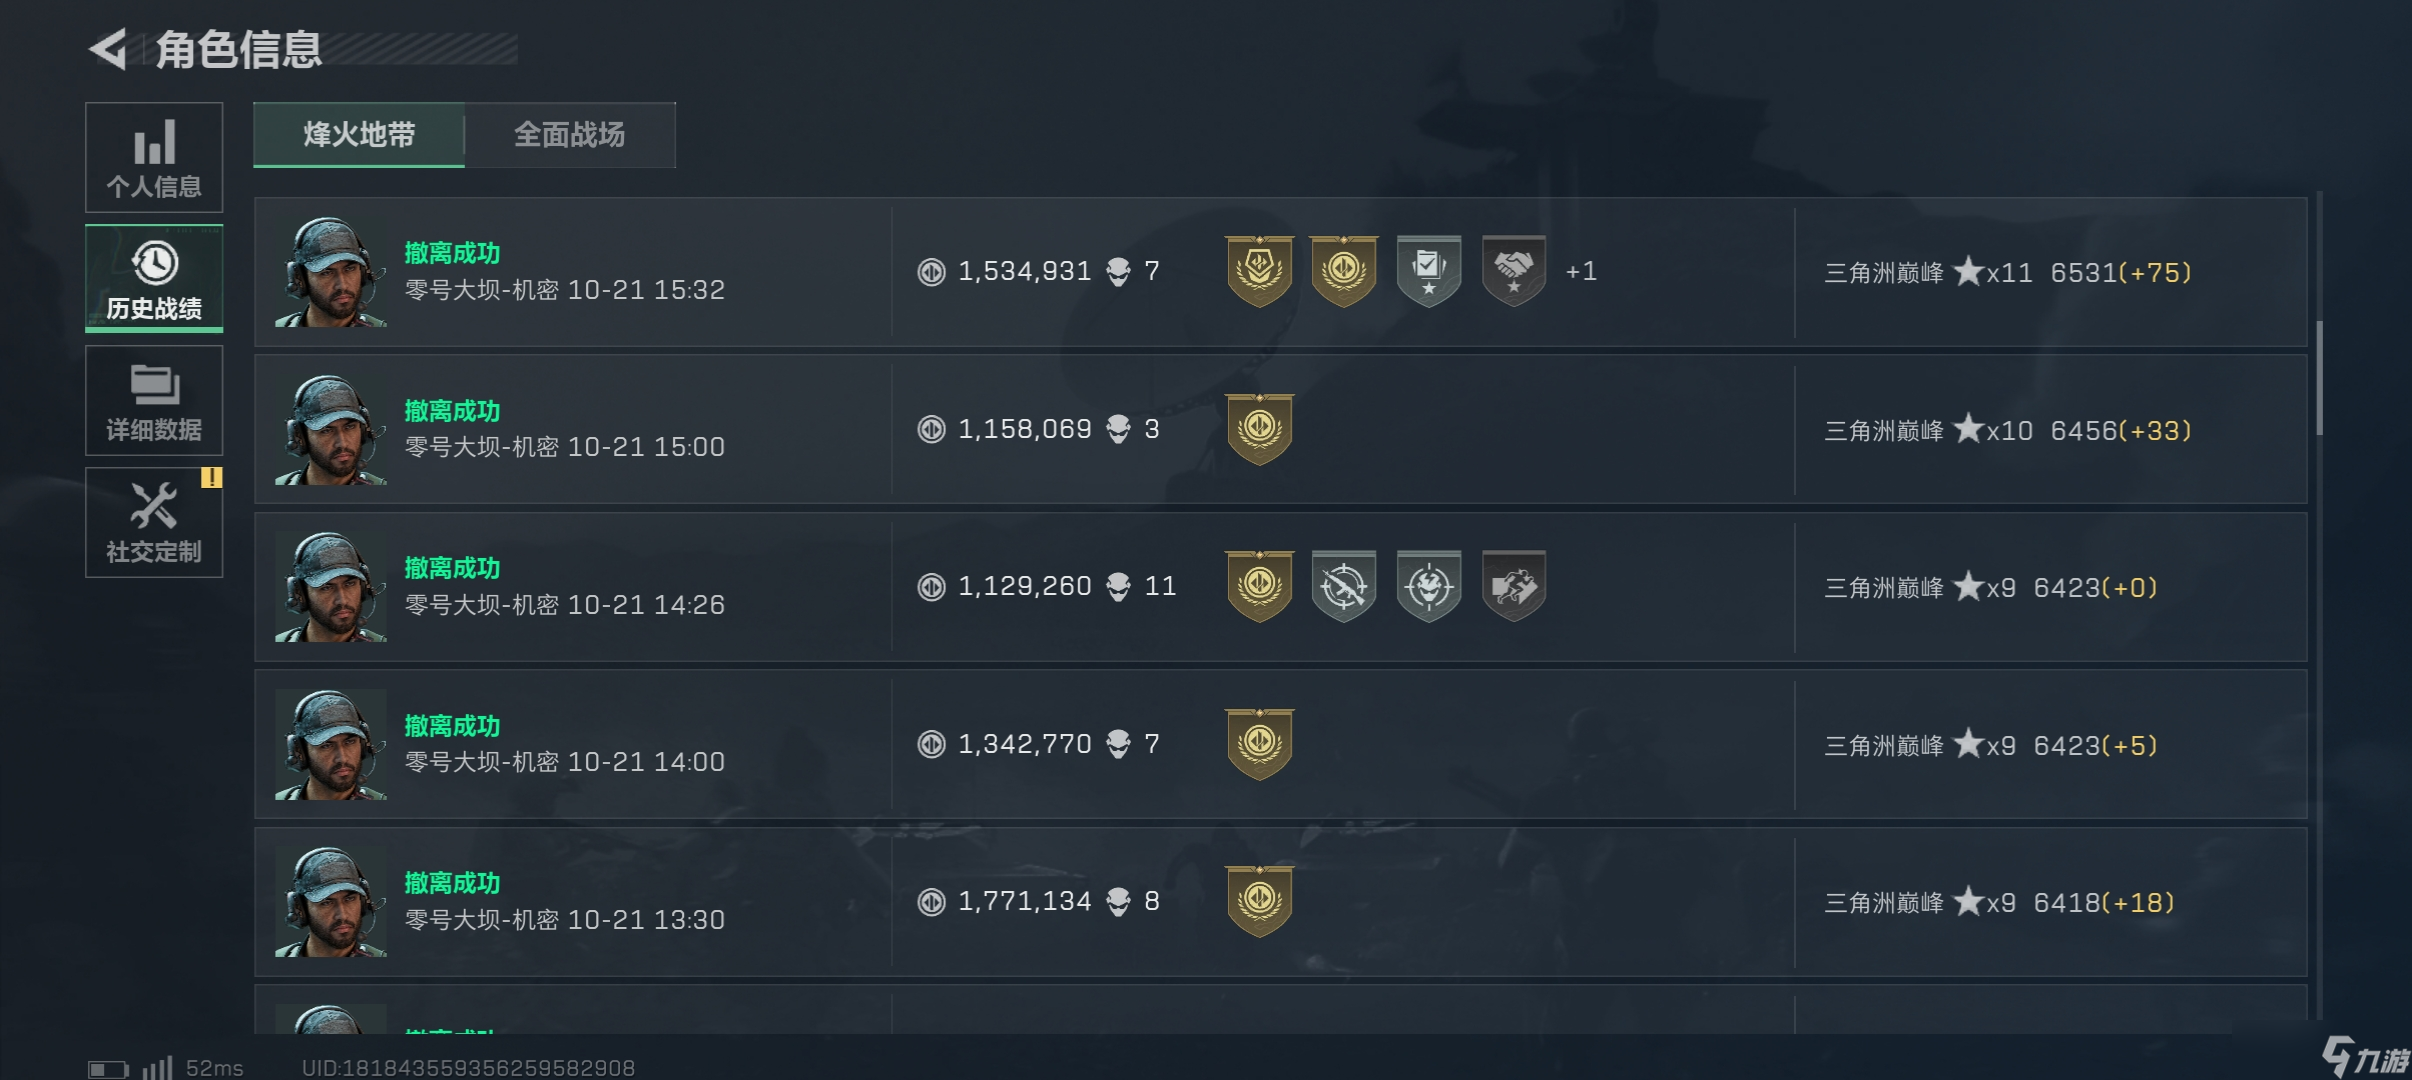Click the operator portrait in the 13:30 match

[331, 902]
